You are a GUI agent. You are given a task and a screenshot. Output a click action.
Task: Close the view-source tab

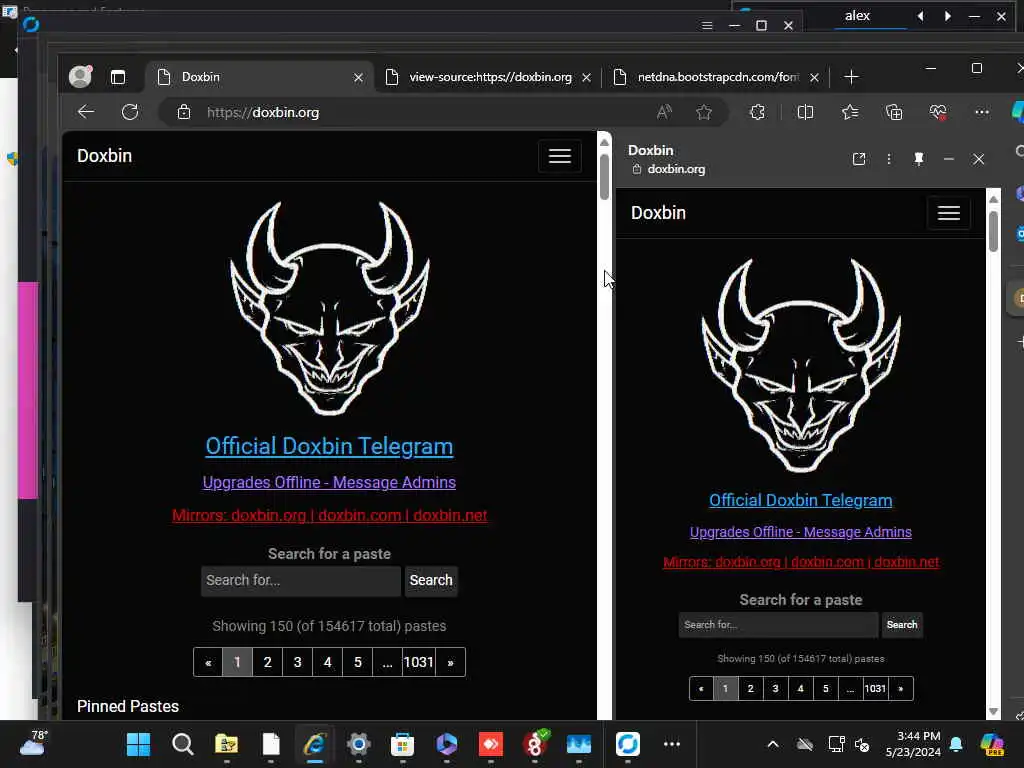586,78
